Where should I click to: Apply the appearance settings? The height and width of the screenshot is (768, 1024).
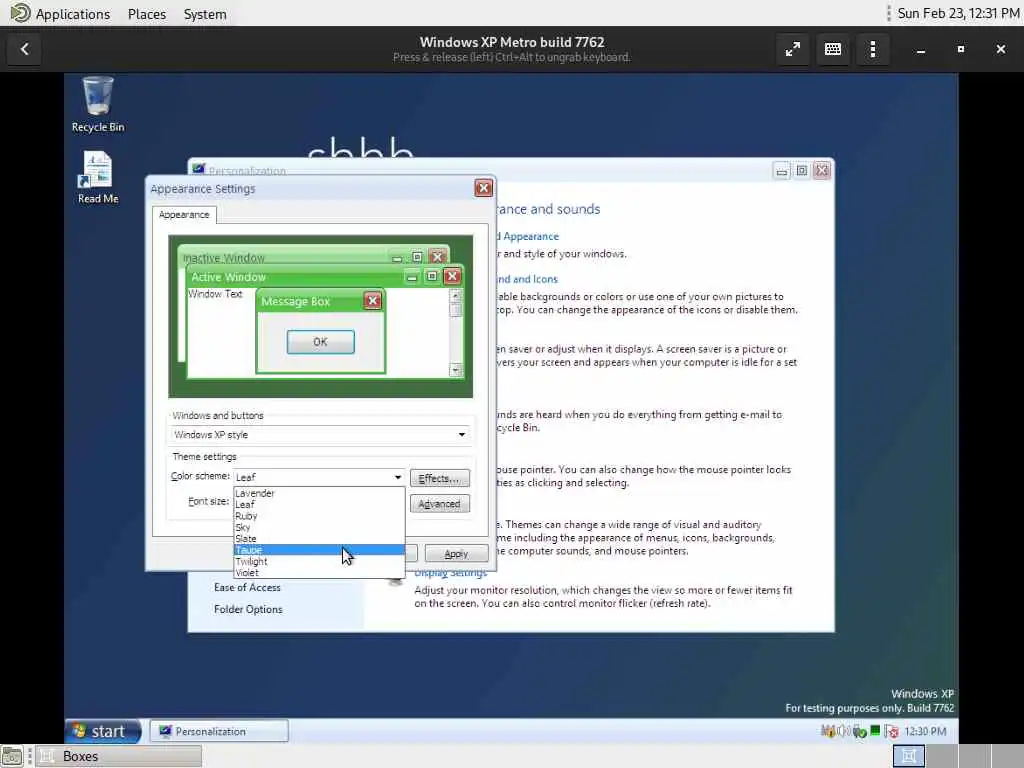pyautogui.click(x=456, y=553)
